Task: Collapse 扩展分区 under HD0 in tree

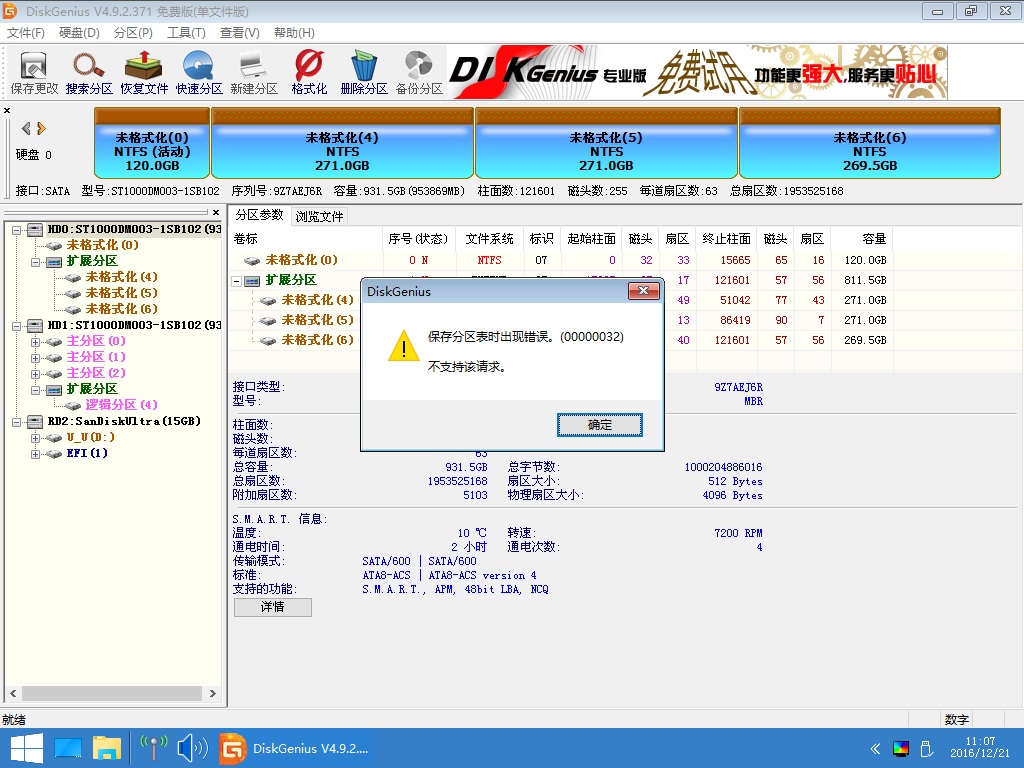Action: click(35, 262)
